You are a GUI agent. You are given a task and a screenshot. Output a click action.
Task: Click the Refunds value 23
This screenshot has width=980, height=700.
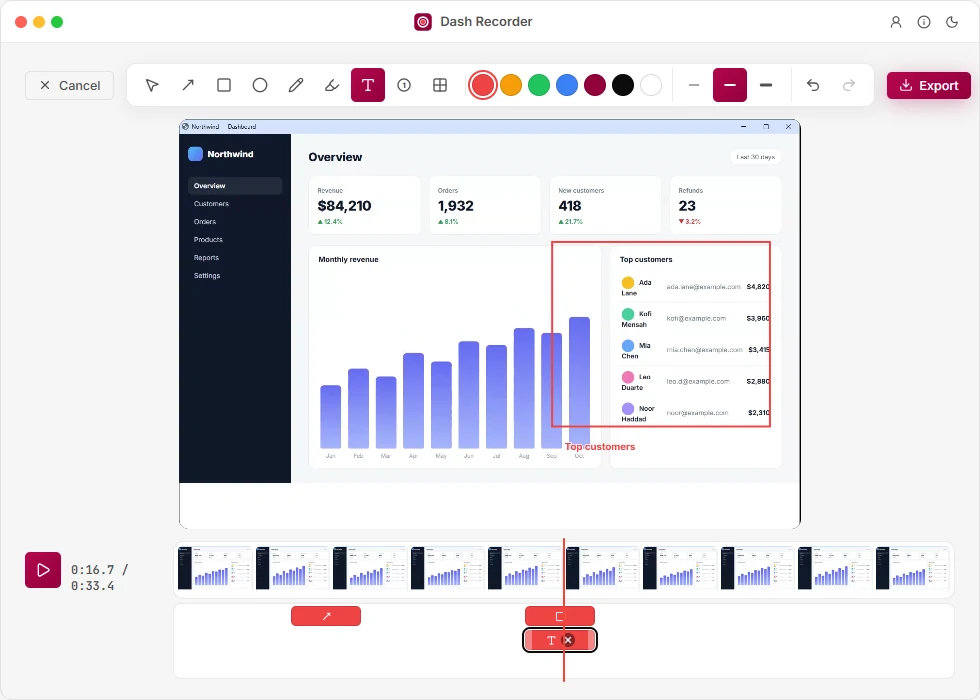[x=687, y=206]
